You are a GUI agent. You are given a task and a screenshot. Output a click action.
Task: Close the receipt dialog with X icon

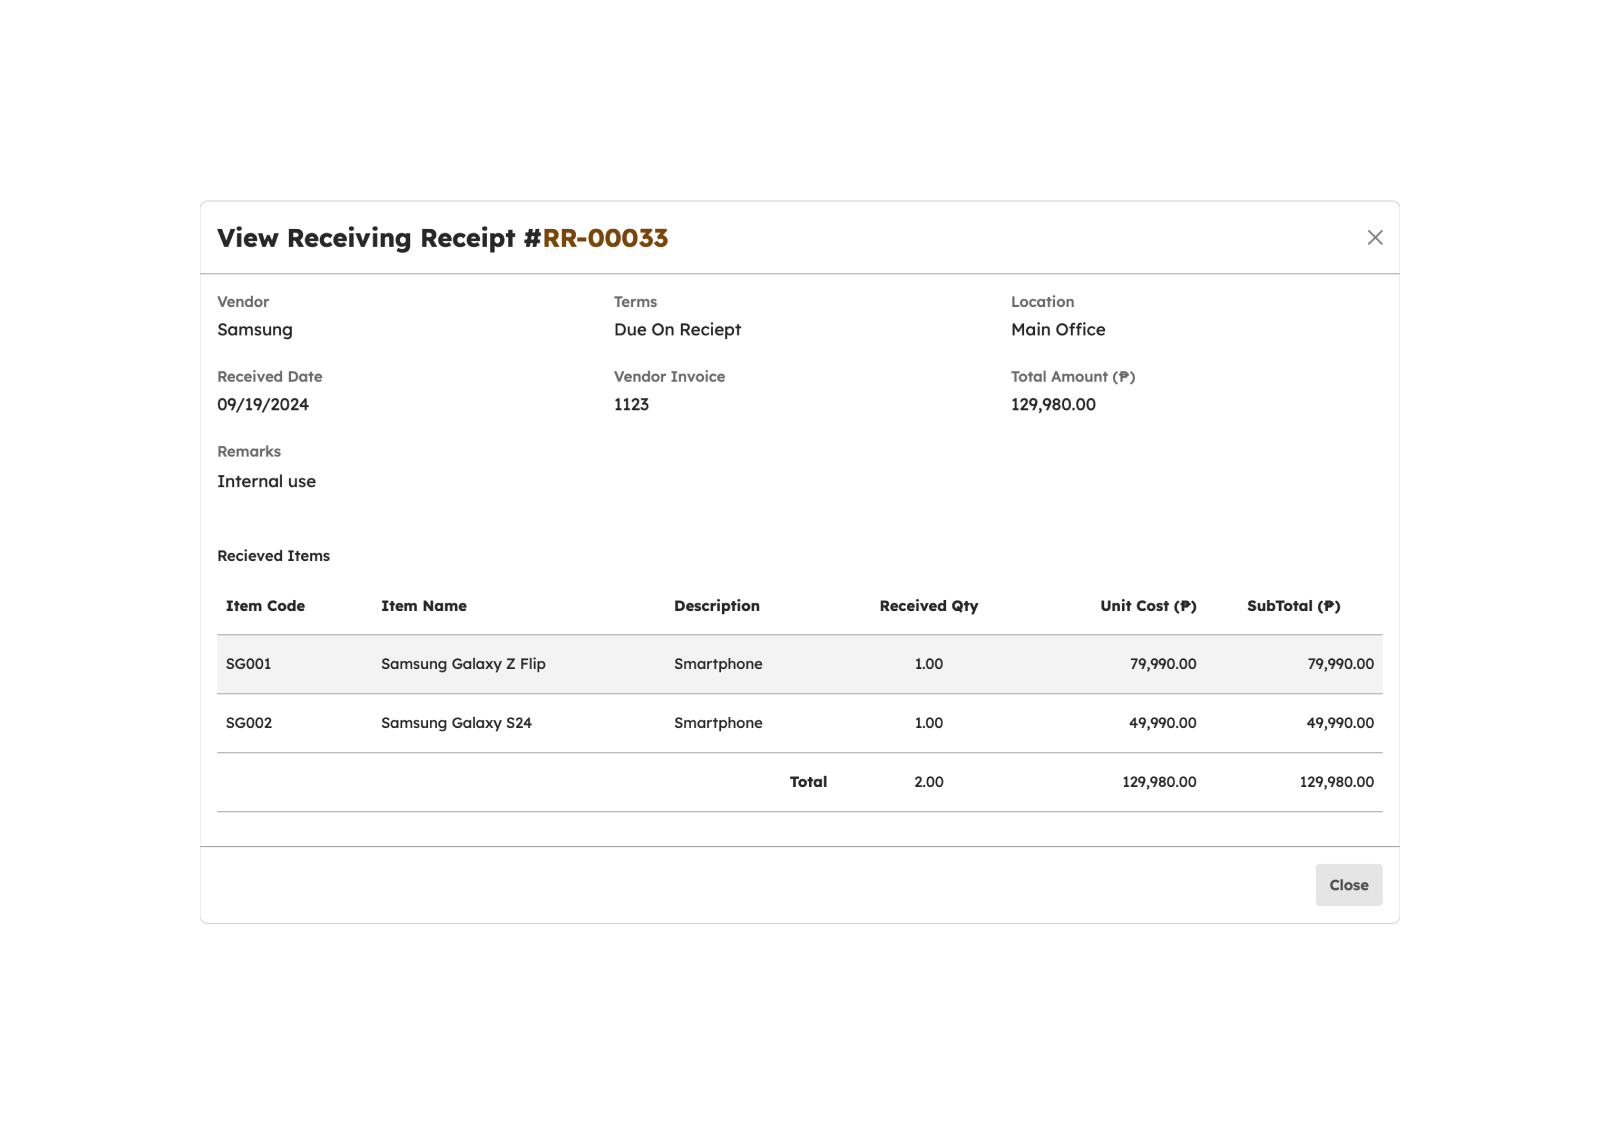(x=1375, y=237)
